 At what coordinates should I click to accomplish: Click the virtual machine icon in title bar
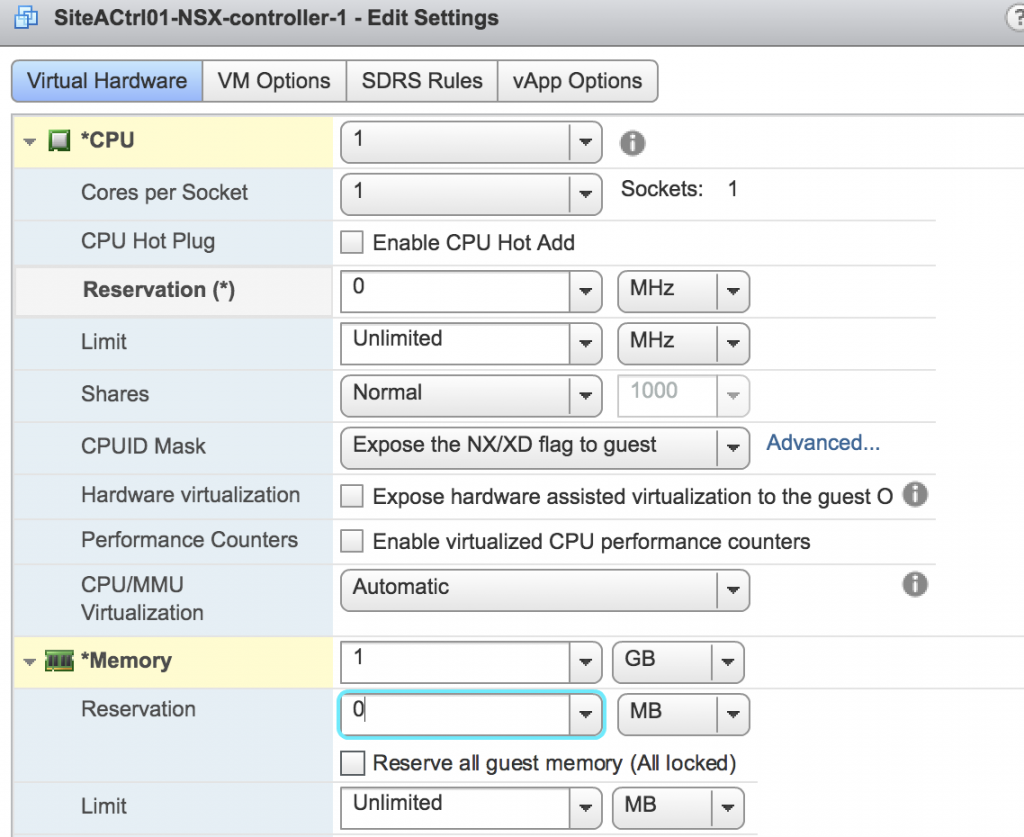(25, 18)
